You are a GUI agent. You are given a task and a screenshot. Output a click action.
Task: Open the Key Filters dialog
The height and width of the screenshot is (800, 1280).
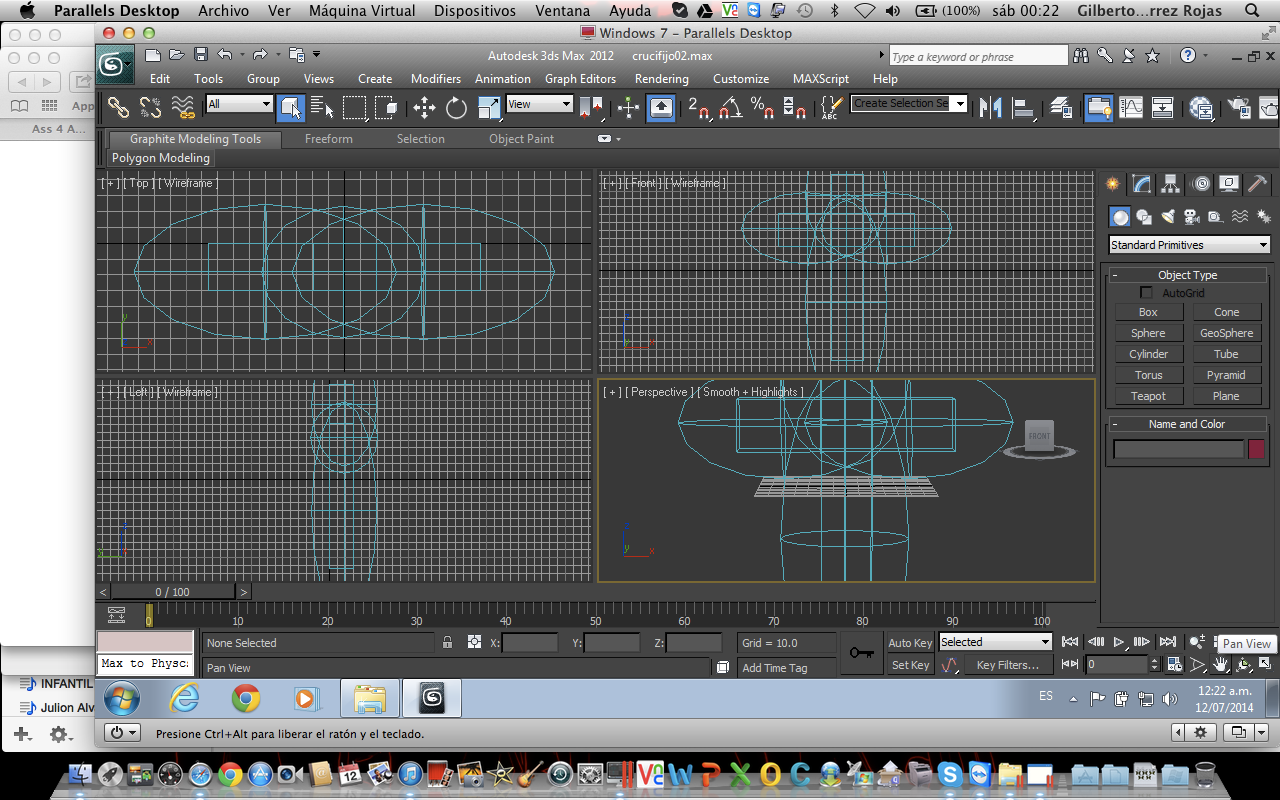tap(1008, 665)
